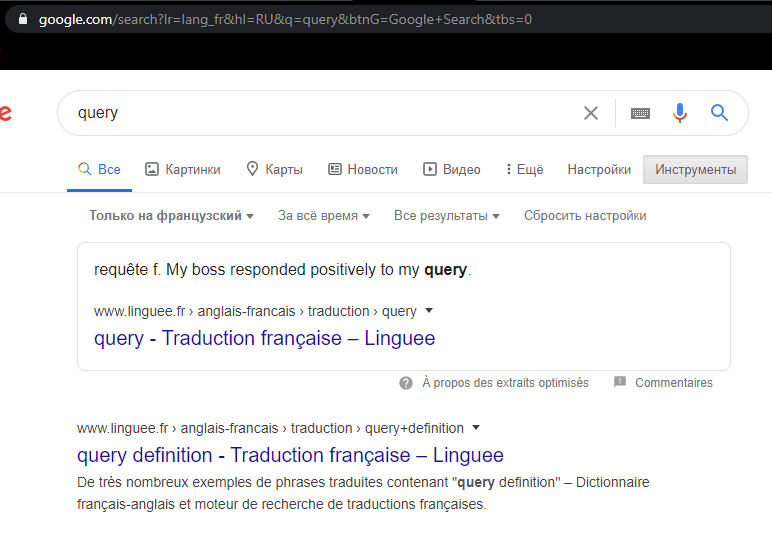Select the Все tab

tap(99, 169)
